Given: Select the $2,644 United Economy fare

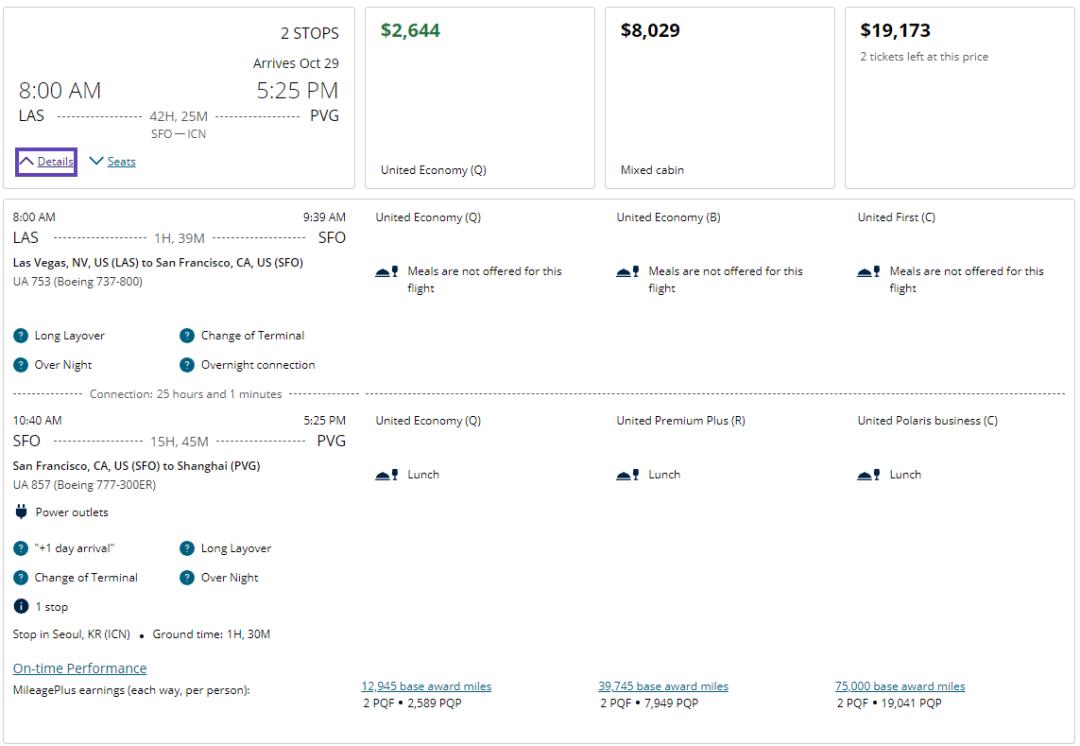Looking at the screenshot, I should click(x=479, y=98).
